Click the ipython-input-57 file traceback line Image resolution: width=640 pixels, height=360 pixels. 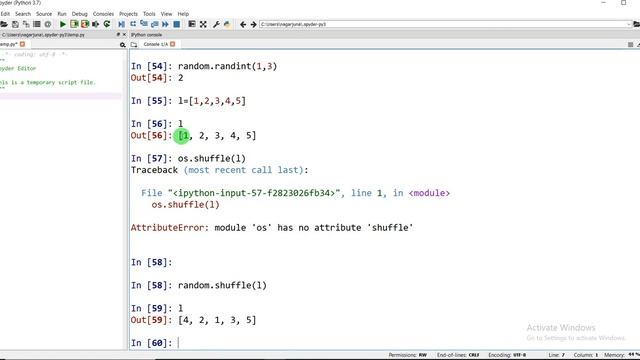coord(296,193)
